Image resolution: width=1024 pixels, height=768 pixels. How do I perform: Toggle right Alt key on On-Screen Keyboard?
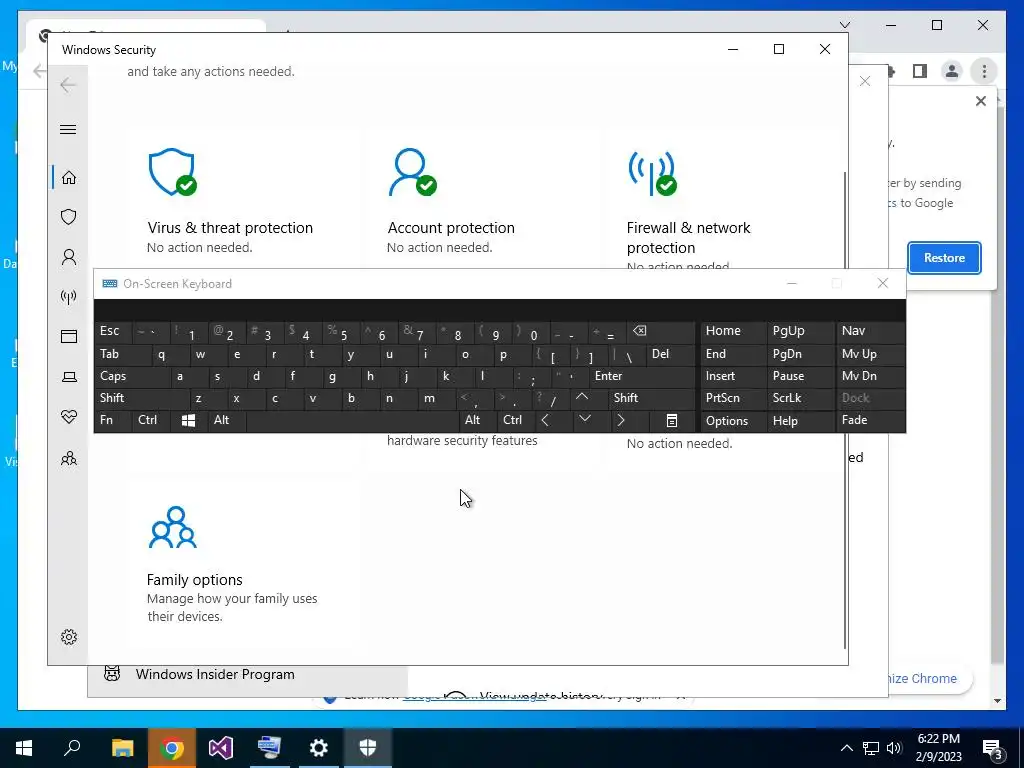(x=478, y=421)
